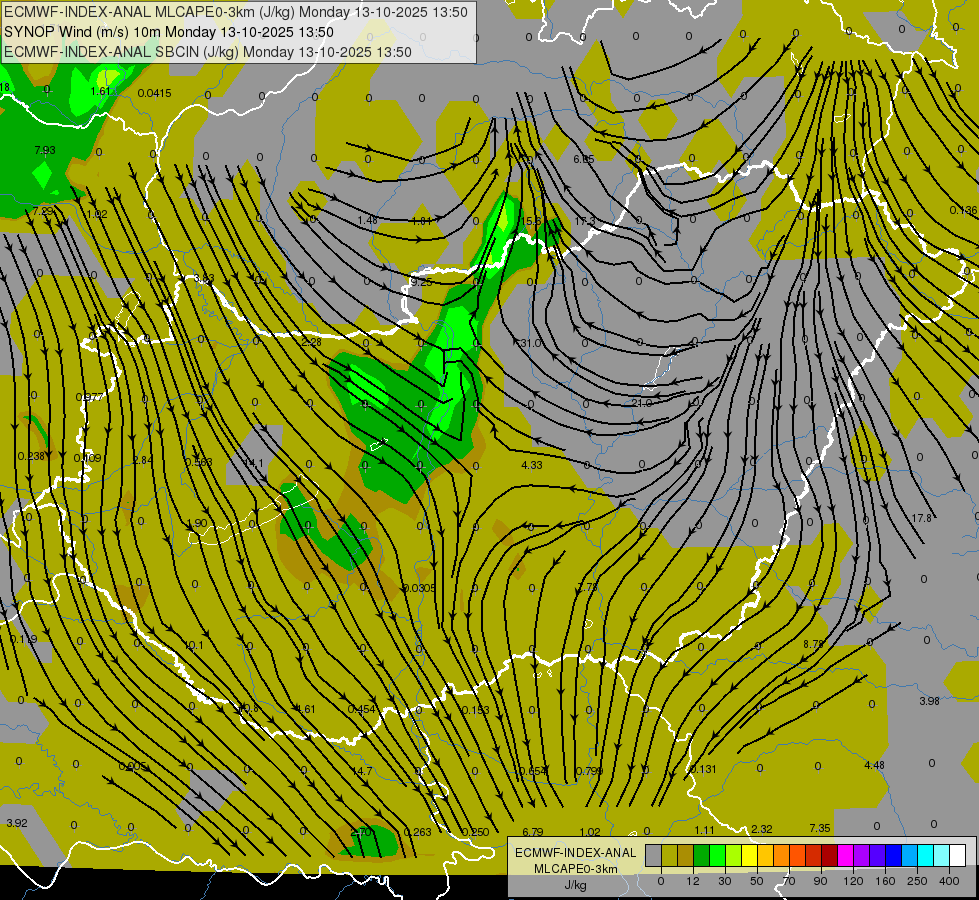Click the map value 2.32
Image resolution: width=979 pixels, height=900 pixels.
(x=762, y=829)
